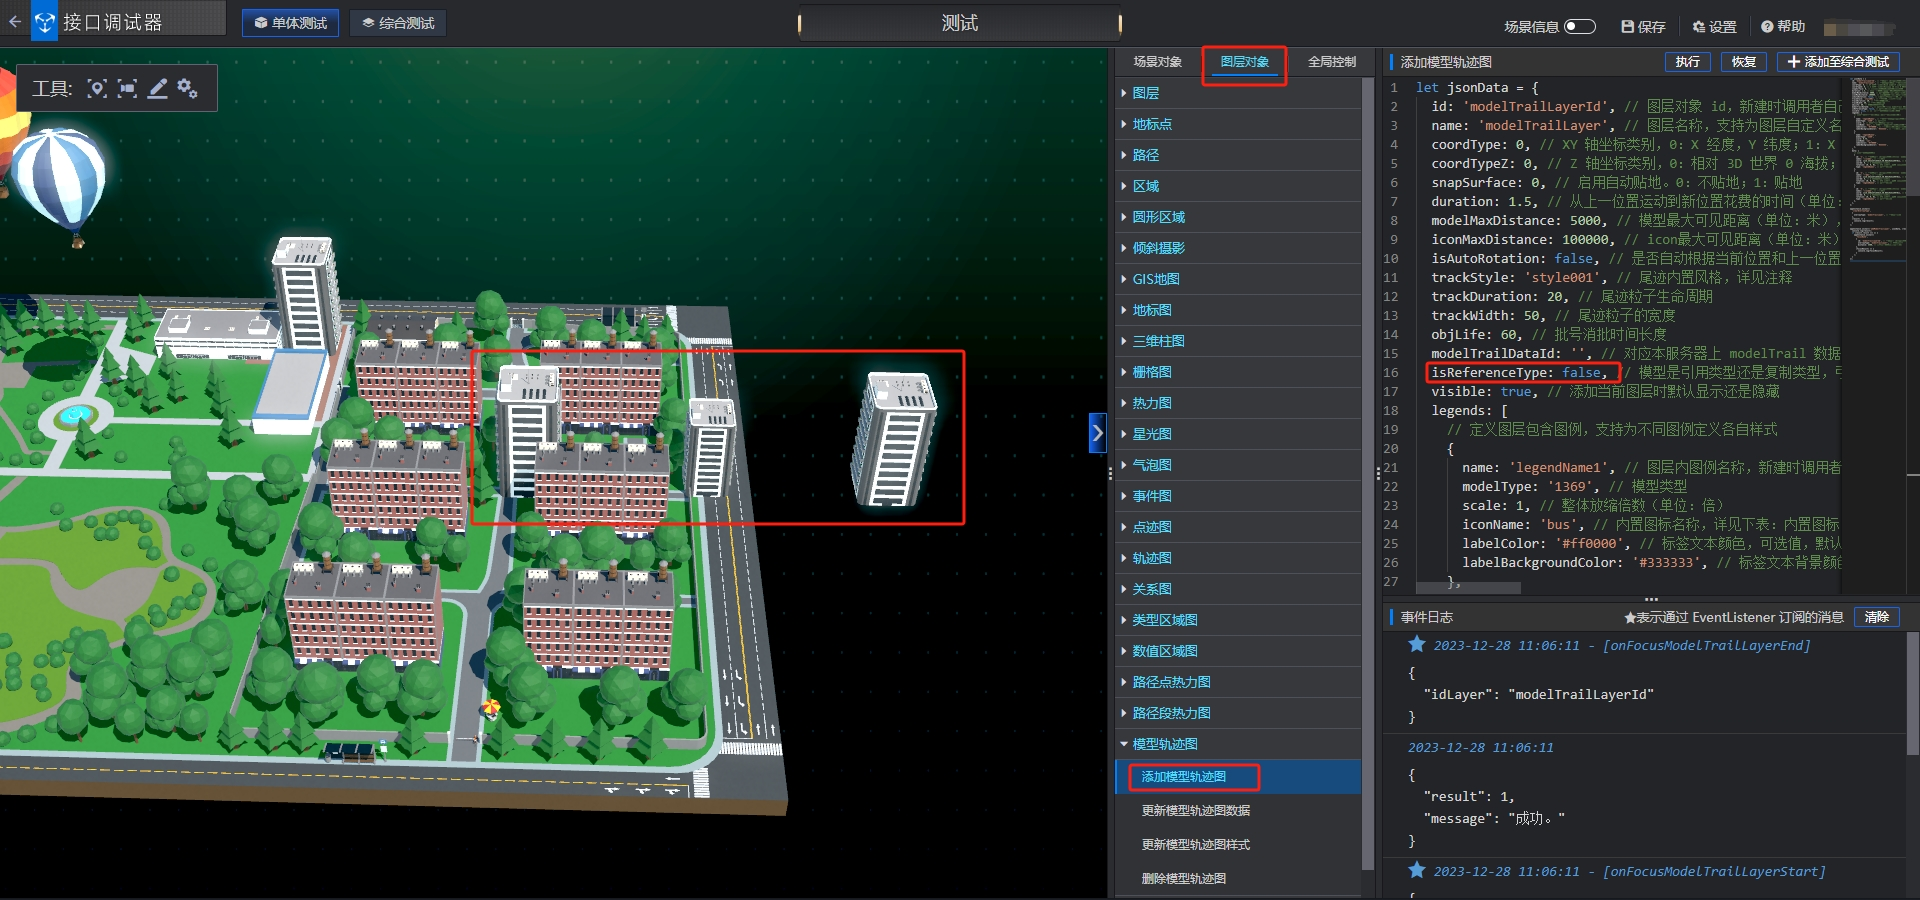Expand the 图层 tree node
This screenshot has height=900, width=1920.
(1238, 93)
